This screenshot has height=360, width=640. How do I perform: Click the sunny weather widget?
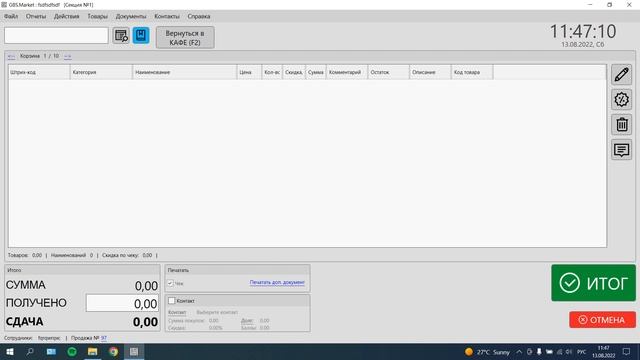tap(487, 352)
